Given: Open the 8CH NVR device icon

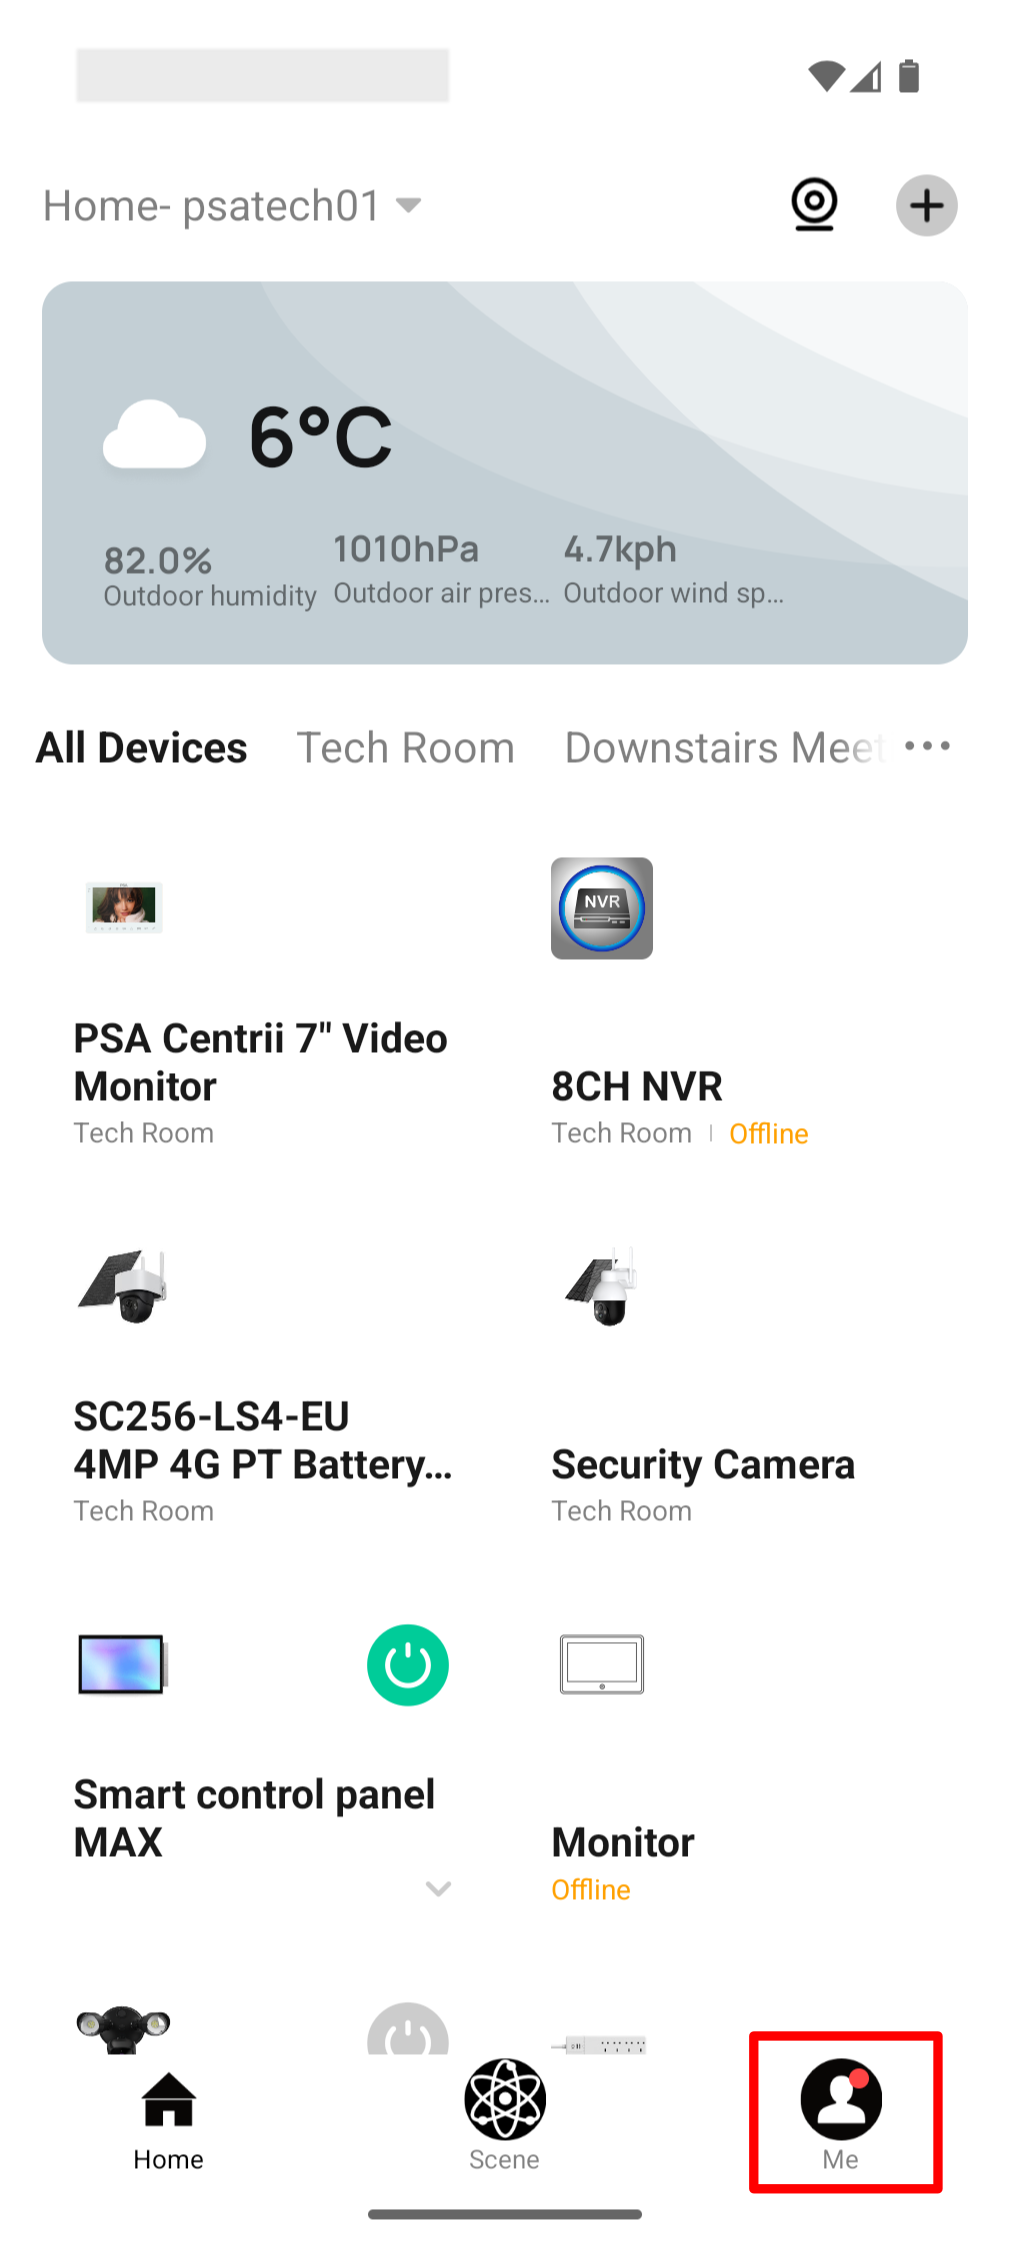Looking at the screenshot, I should [x=601, y=908].
